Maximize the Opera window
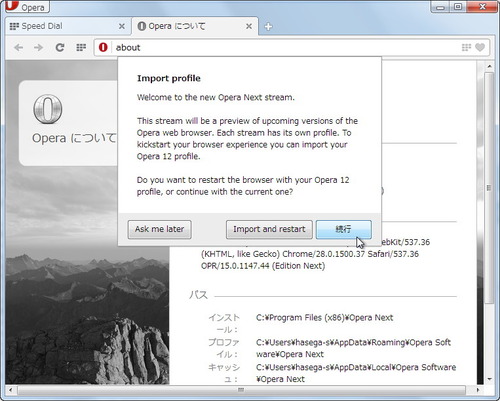 tap(458, 7)
